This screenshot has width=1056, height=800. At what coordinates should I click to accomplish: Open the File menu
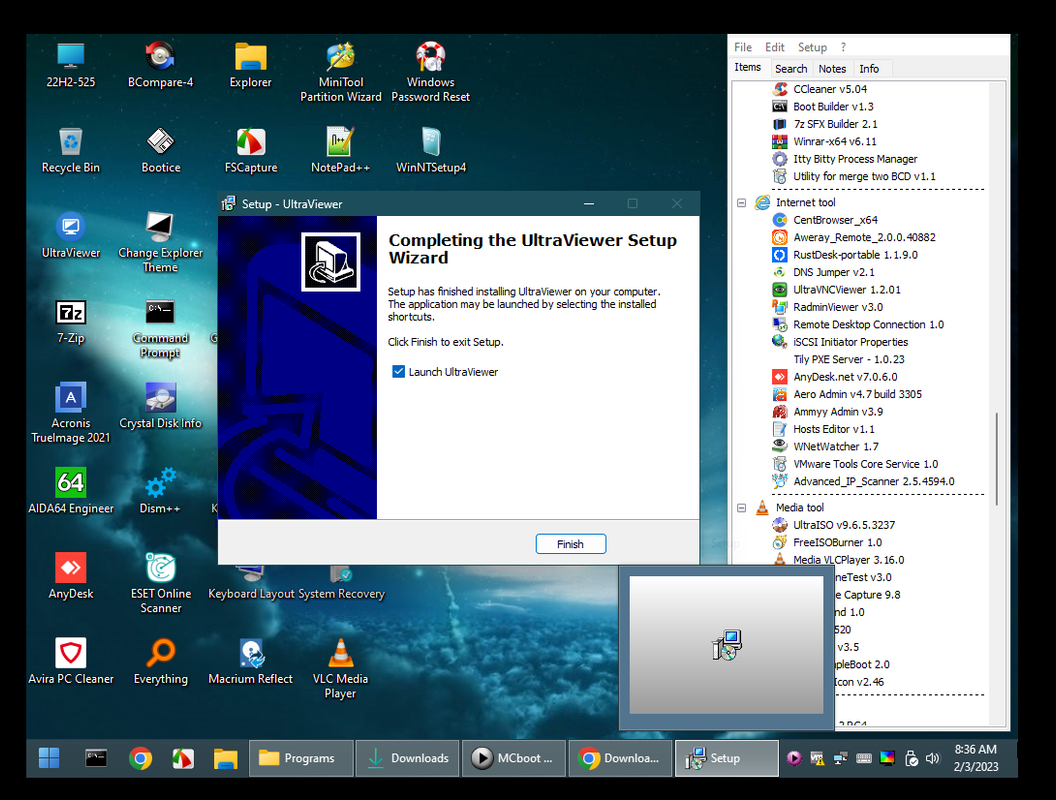click(743, 47)
